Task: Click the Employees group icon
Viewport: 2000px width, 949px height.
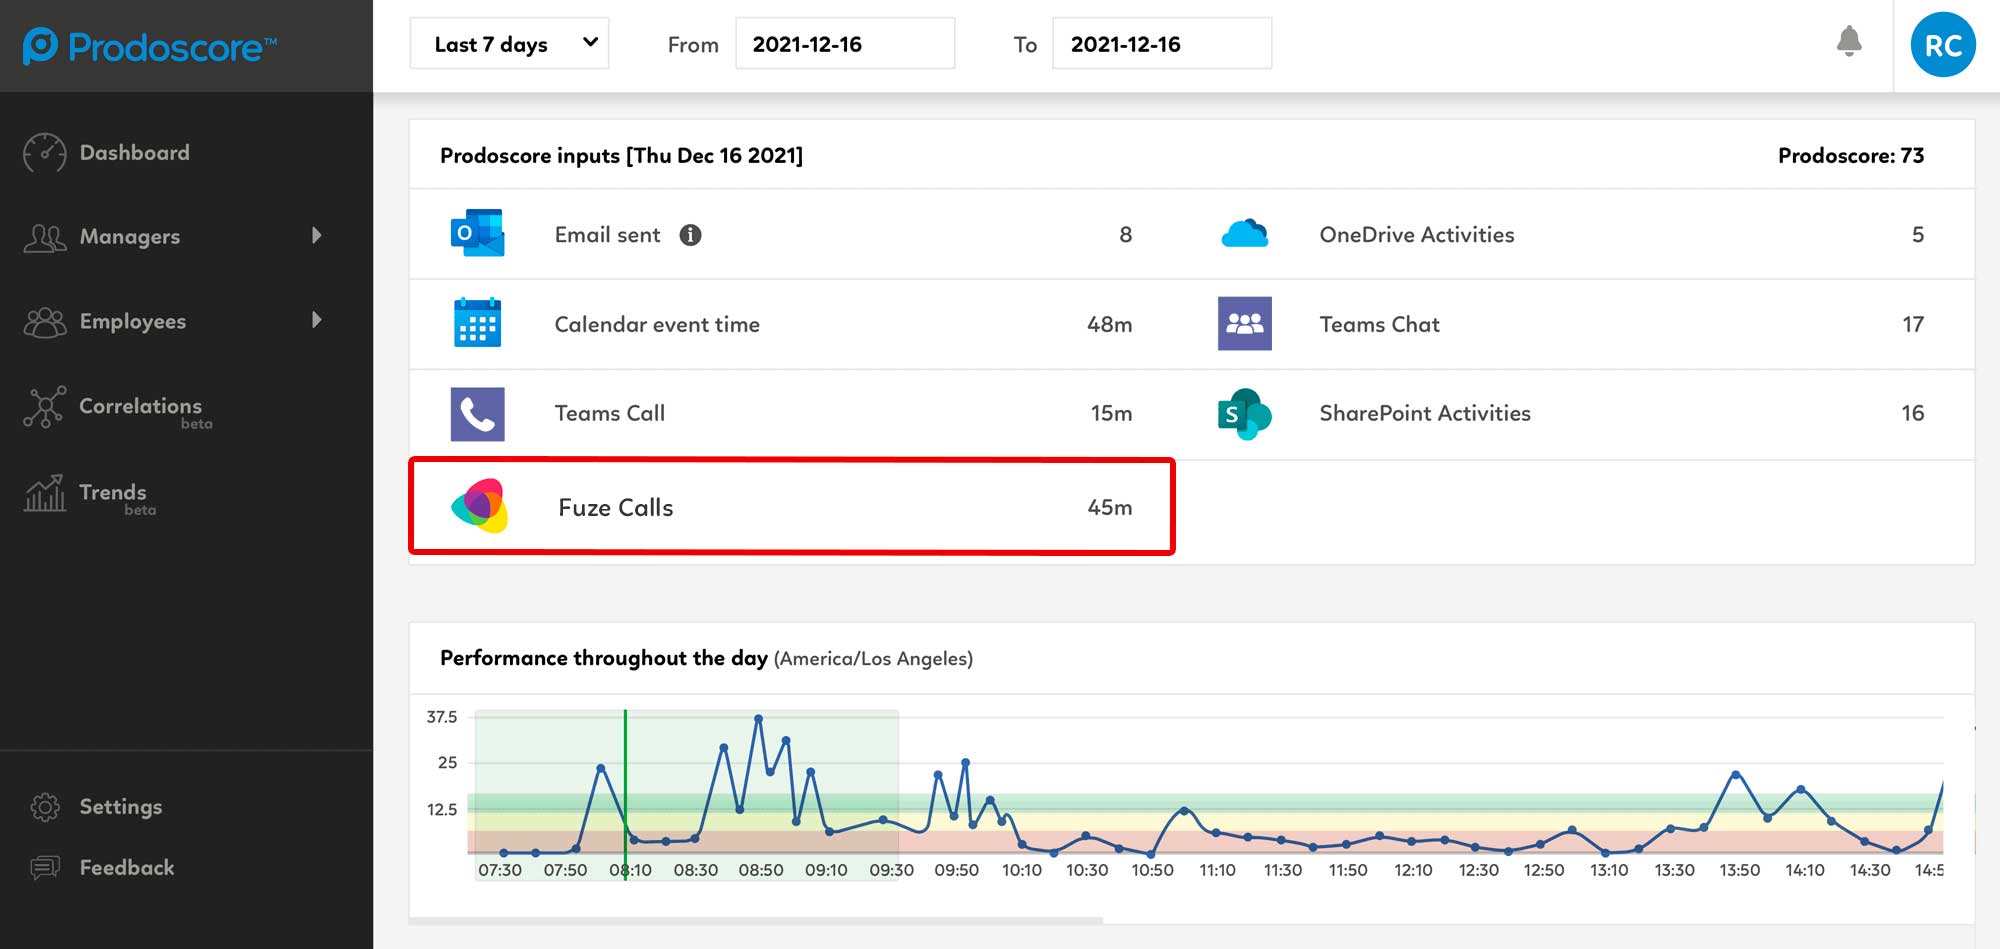Action: click(45, 322)
